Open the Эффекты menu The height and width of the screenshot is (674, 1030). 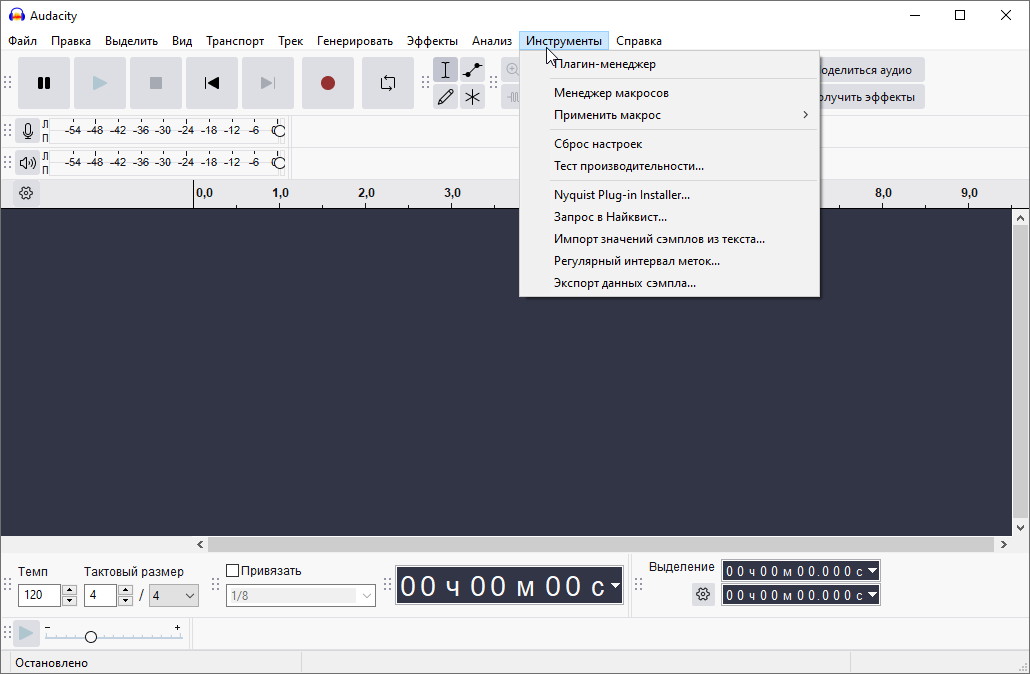pyautogui.click(x=432, y=41)
